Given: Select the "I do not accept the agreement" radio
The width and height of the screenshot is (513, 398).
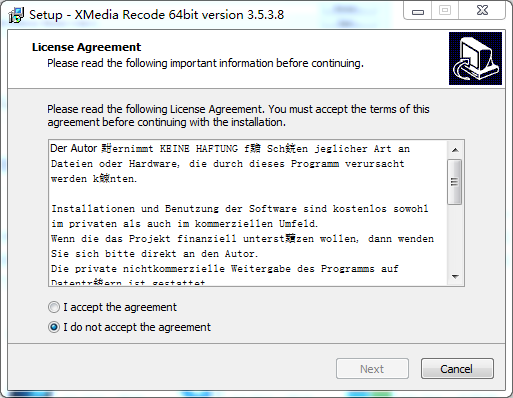Looking at the screenshot, I should pyautogui.click(x=54, y=327).
